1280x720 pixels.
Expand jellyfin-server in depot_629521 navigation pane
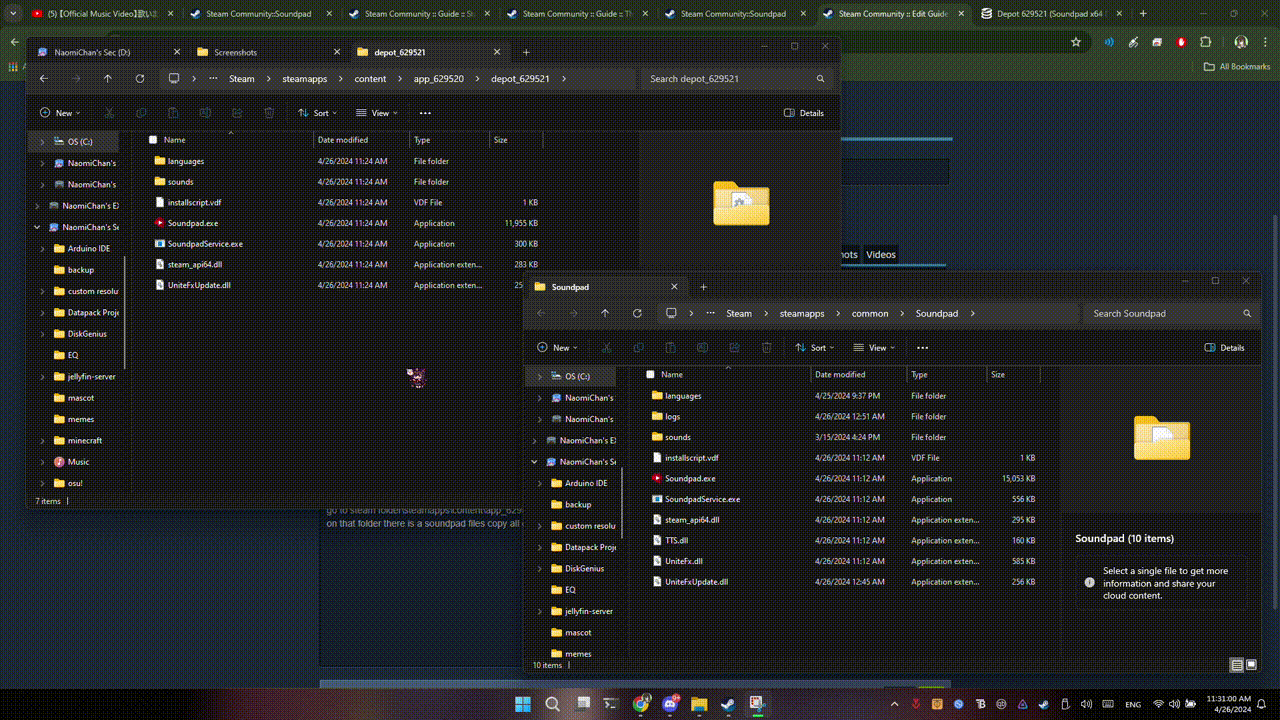42,377
